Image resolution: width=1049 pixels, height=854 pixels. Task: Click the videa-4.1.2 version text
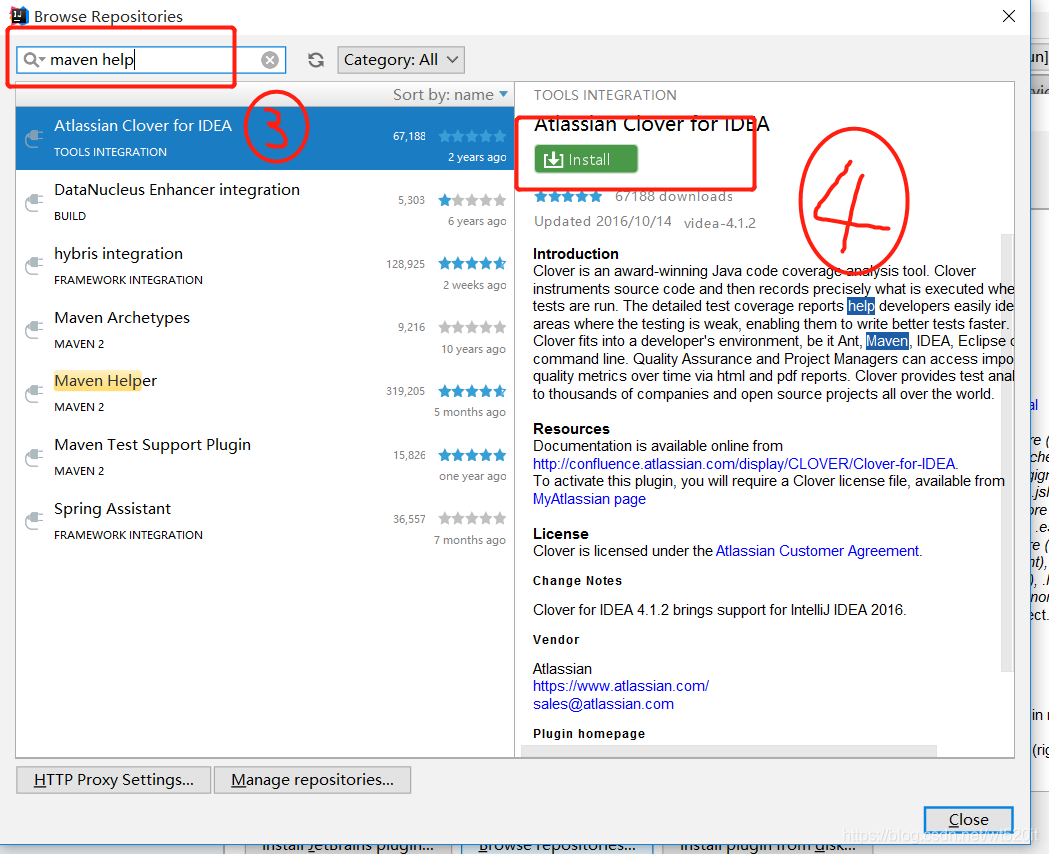pyautogui.click(x=720, y=223)
